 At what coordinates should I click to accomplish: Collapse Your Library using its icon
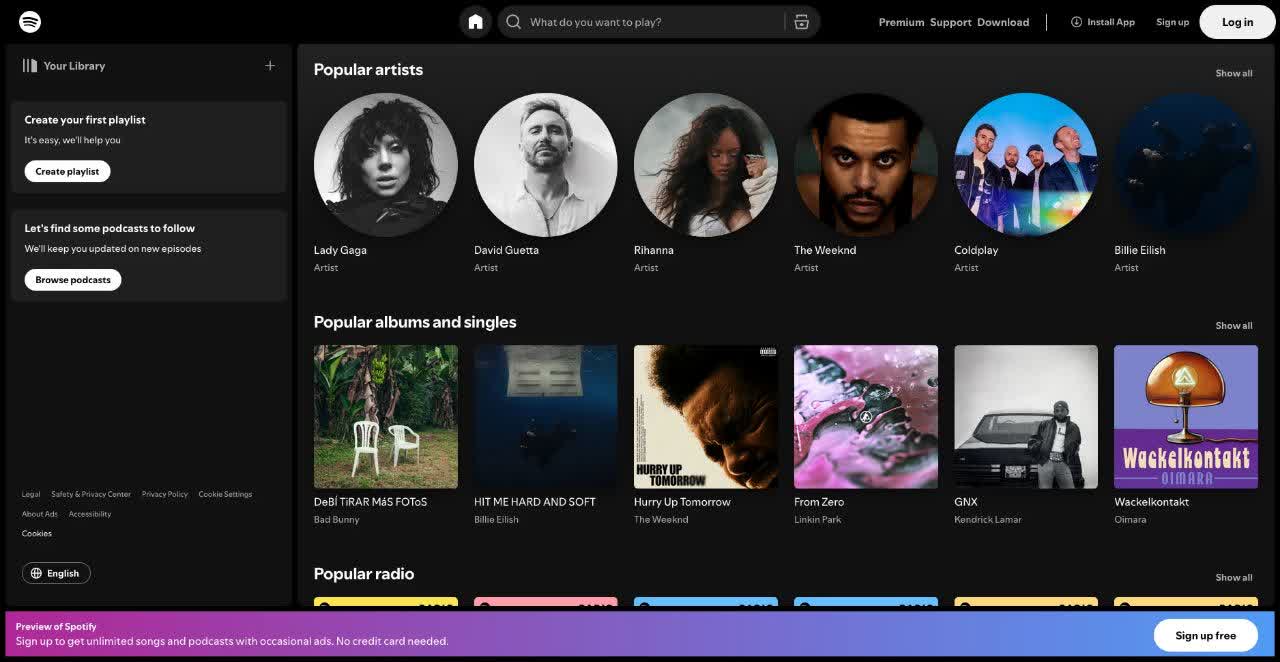[30, 66]
